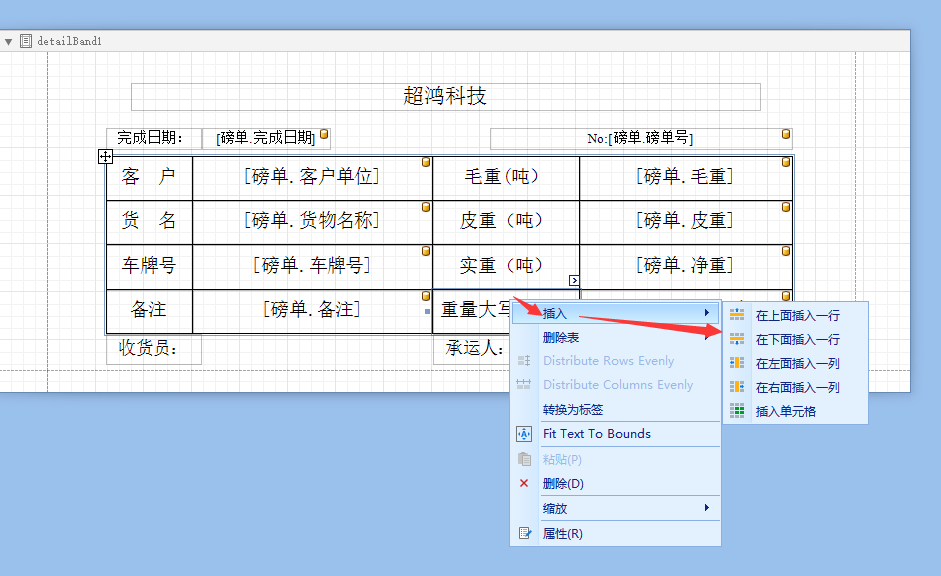This screenshot has width=941, height=576.
Task: Click the insert column right icon
Action: point(737,387)
